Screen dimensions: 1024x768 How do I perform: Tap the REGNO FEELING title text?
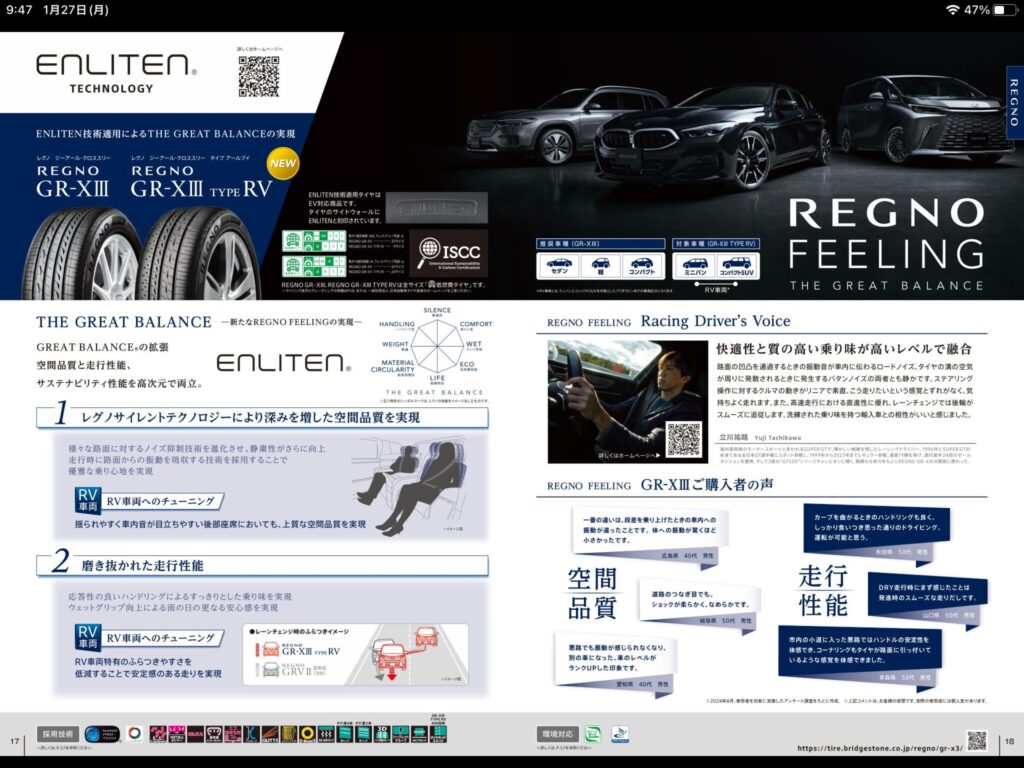(x=886, y=234)
